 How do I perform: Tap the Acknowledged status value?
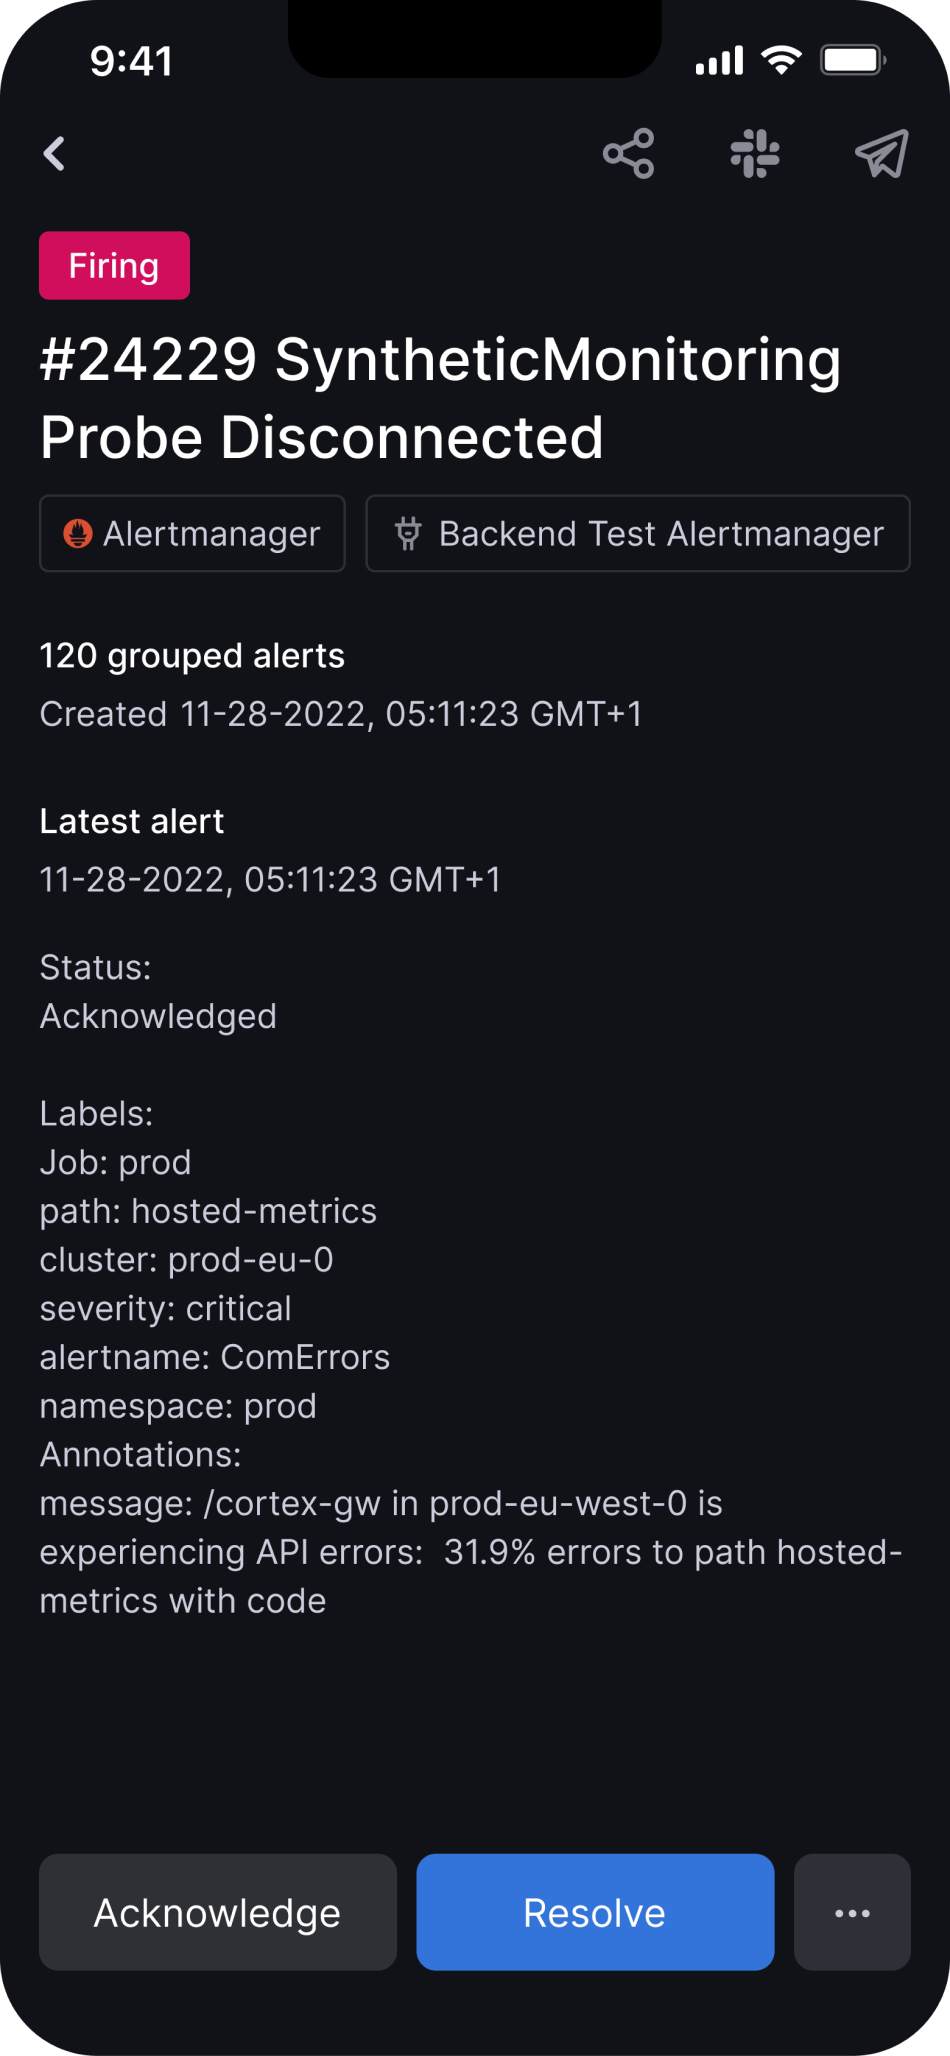coord(158,1016)
